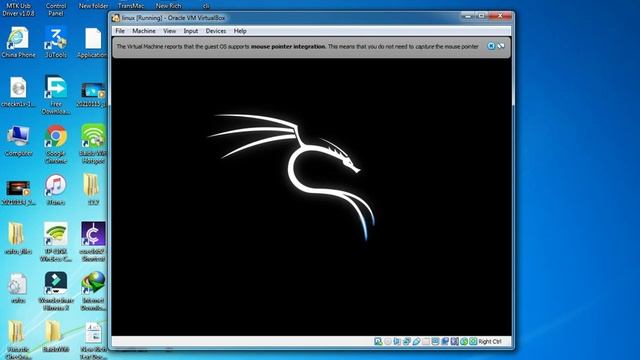Select the gear settings file icon
The height and width of the screenshot is (360, 640).
click(x=18, y=288)
